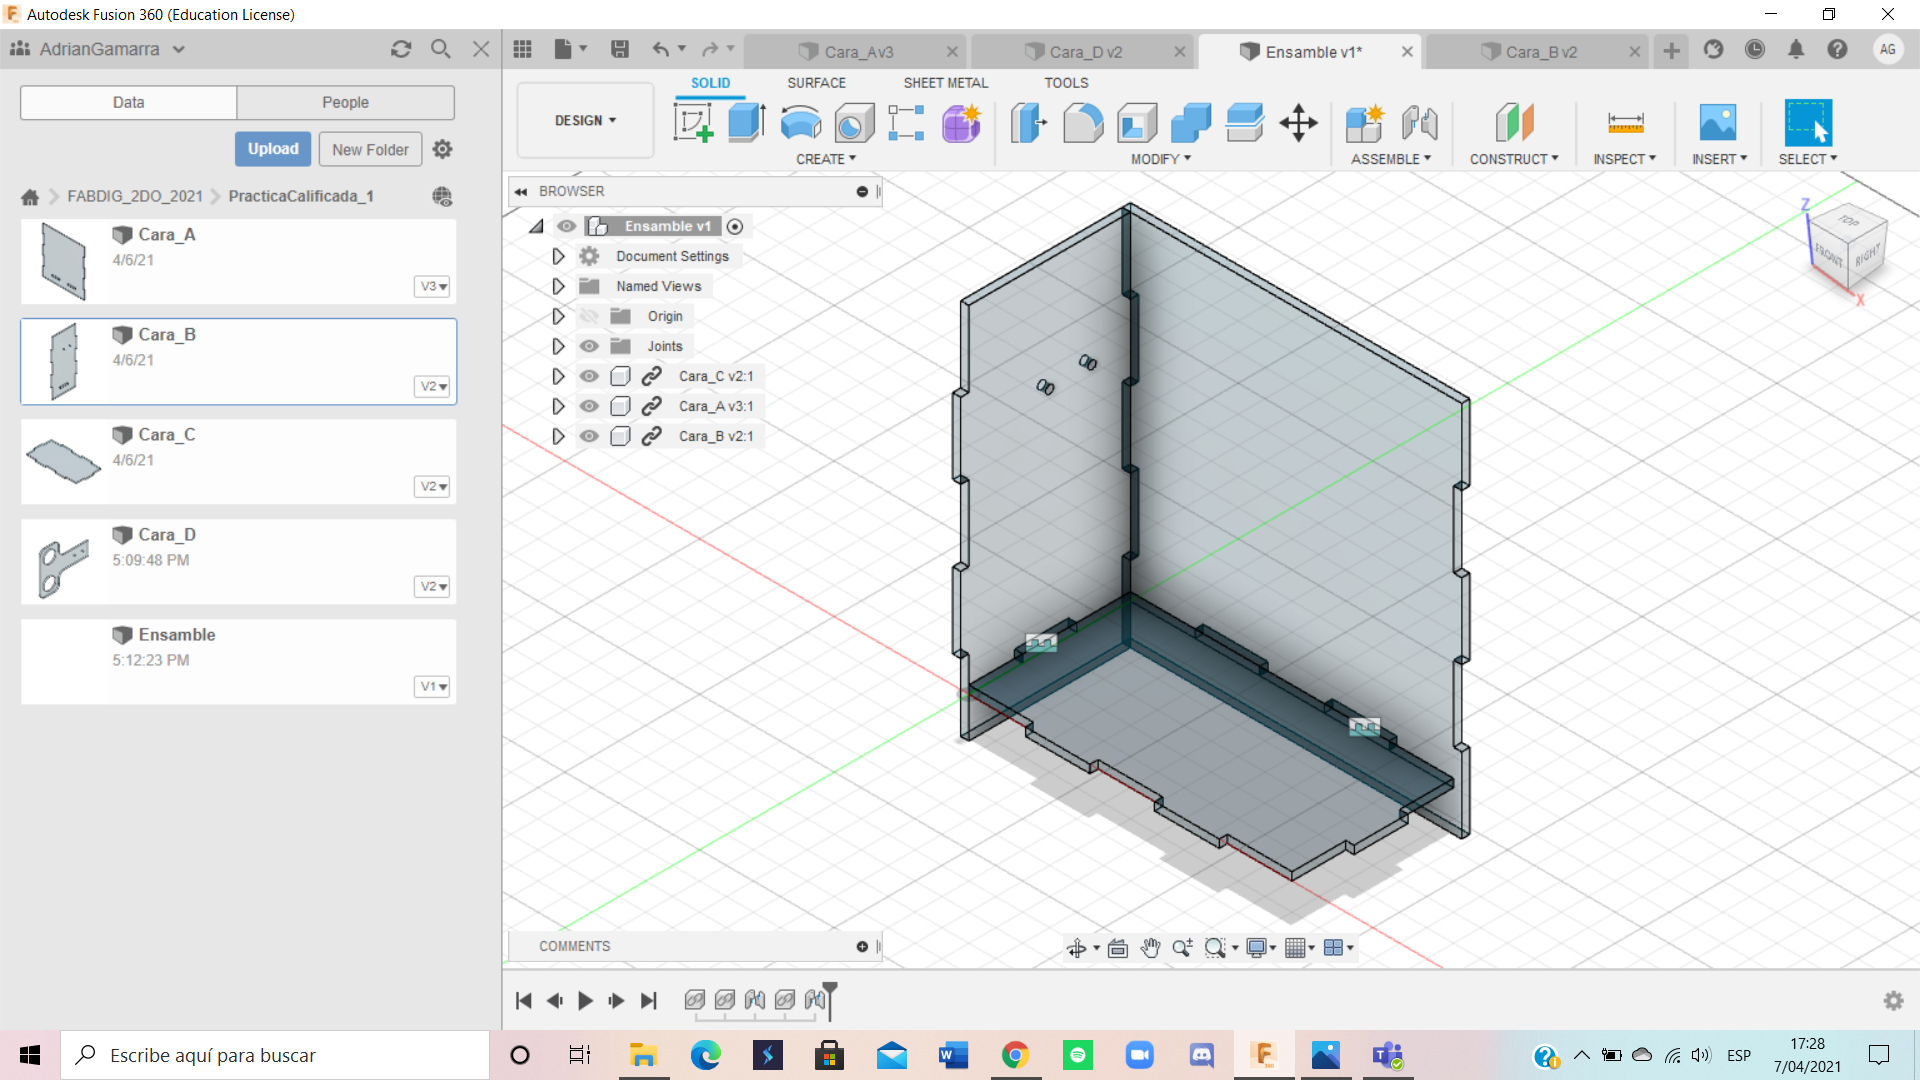Expand the Document Settings node
The height and width of the screenshot is (1080, 1920).
click(558, 256)
